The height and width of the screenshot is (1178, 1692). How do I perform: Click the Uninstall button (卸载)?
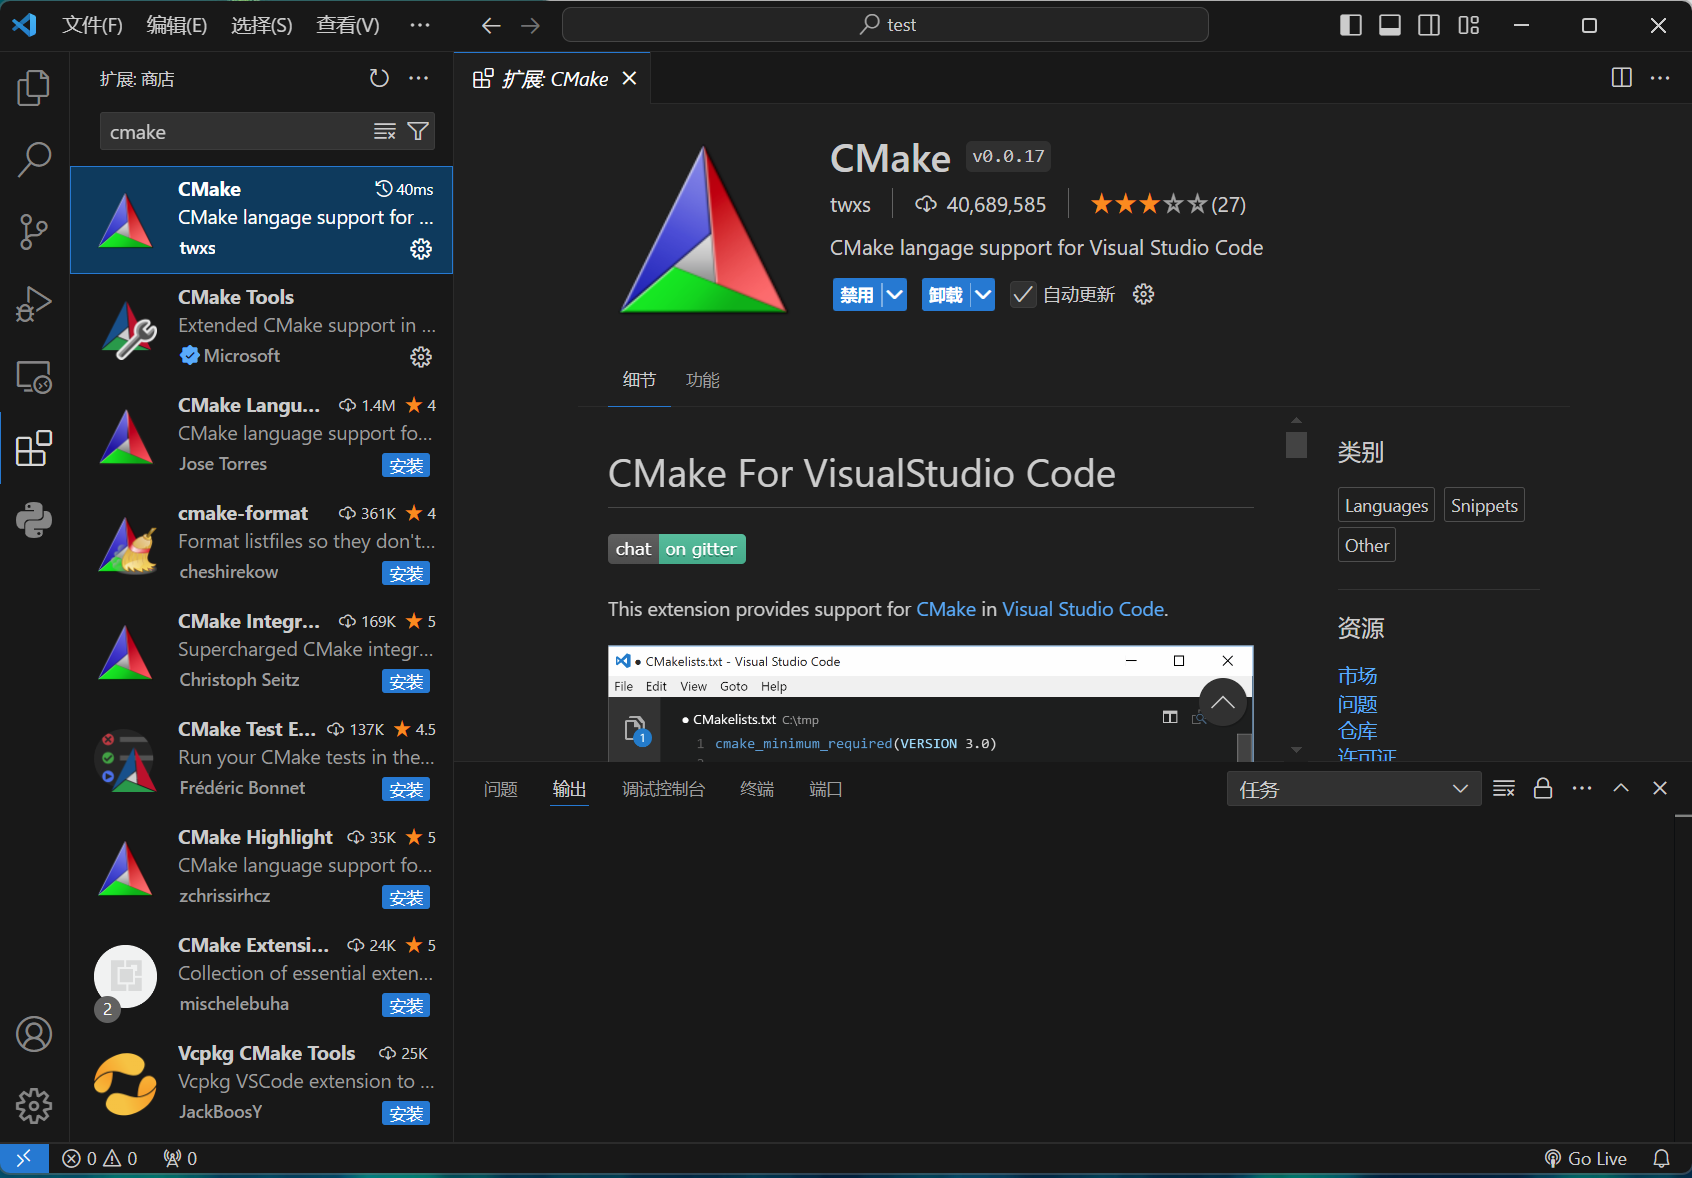(x=946, y=294)
